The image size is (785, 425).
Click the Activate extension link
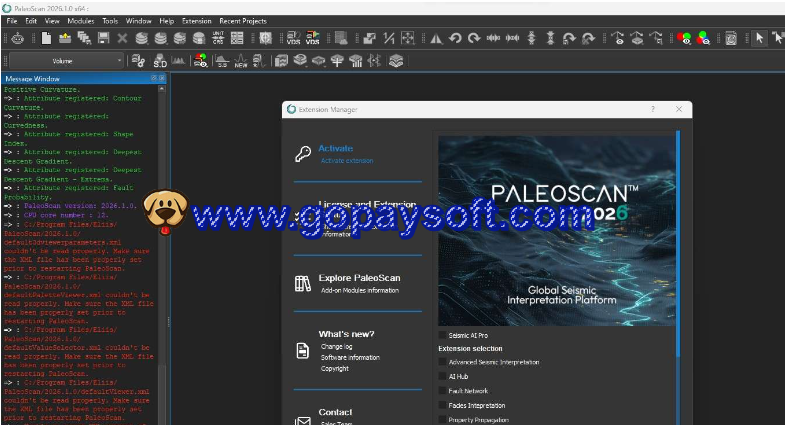coord(346,160)
